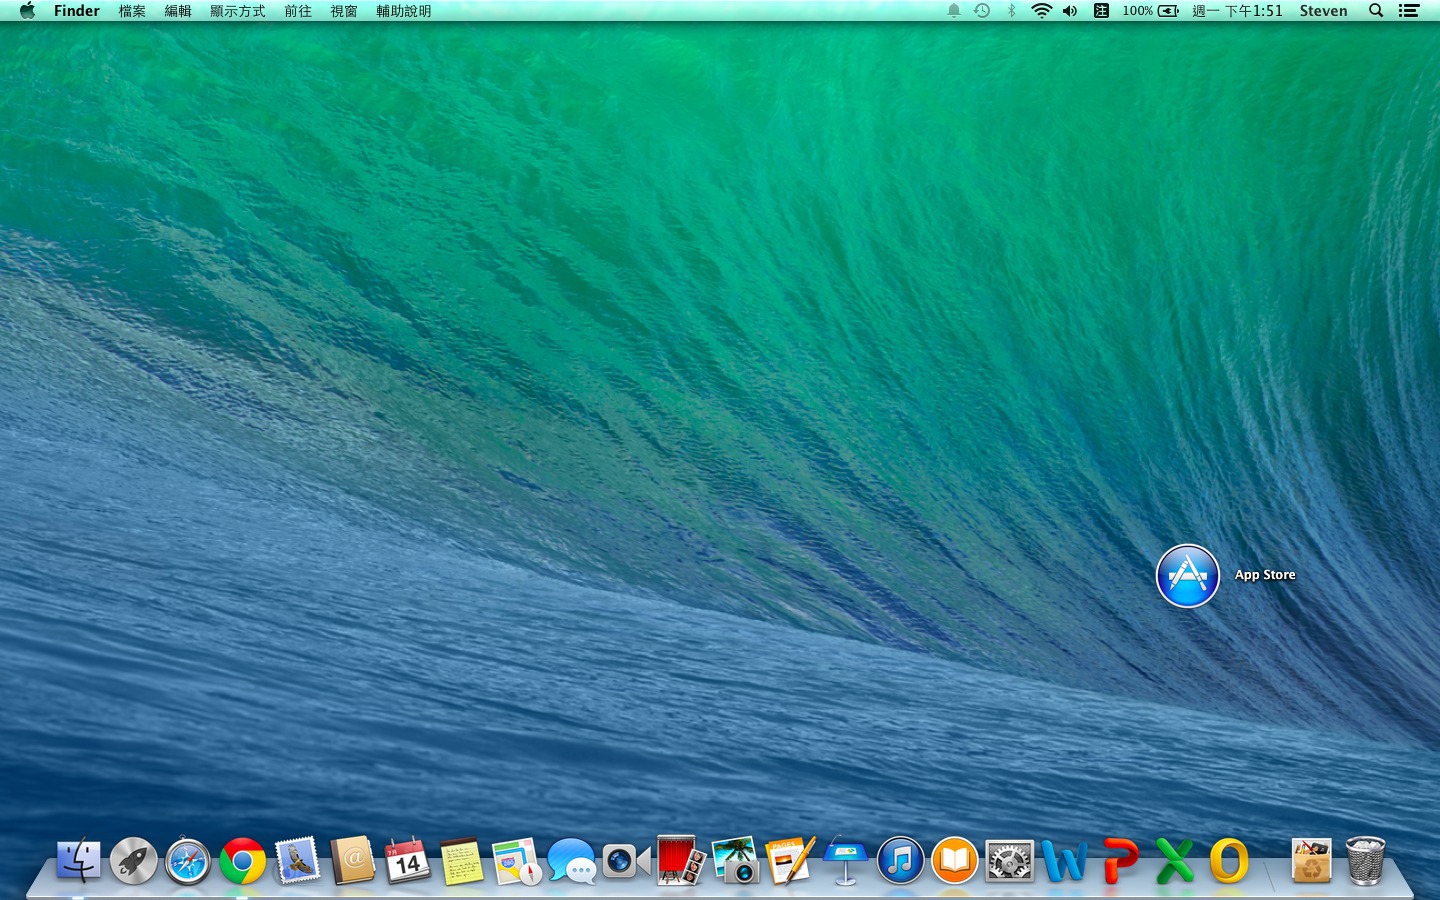Image resolution: width=1440 pixels, height=900 pixels.
Task: Open Pages document app in Dock
Action: click(790, 860)
